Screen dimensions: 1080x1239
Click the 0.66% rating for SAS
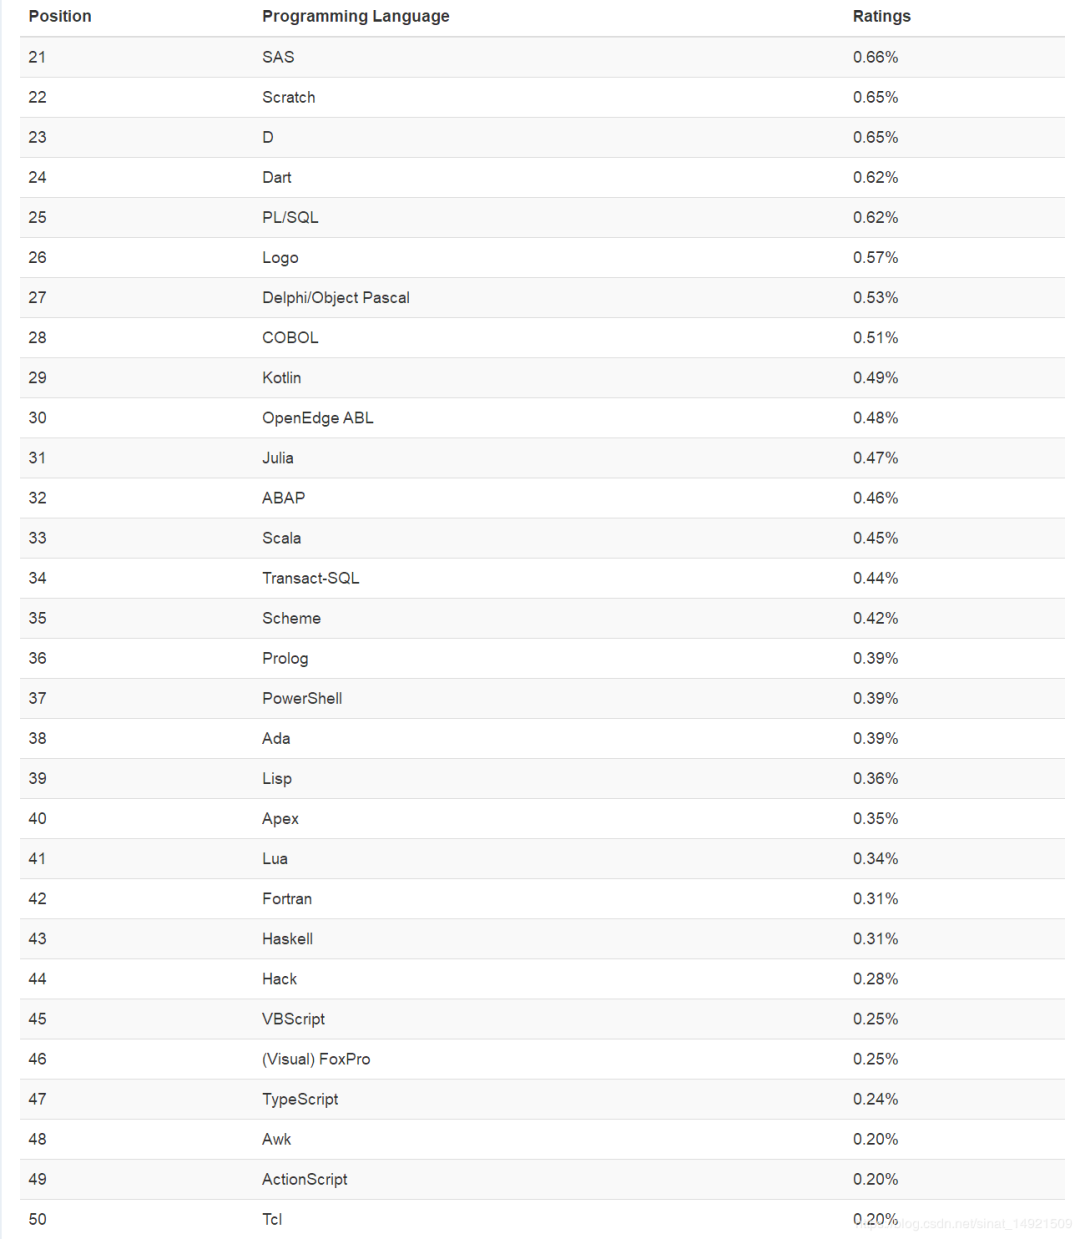pyautogui.click(x=875, y=57)
